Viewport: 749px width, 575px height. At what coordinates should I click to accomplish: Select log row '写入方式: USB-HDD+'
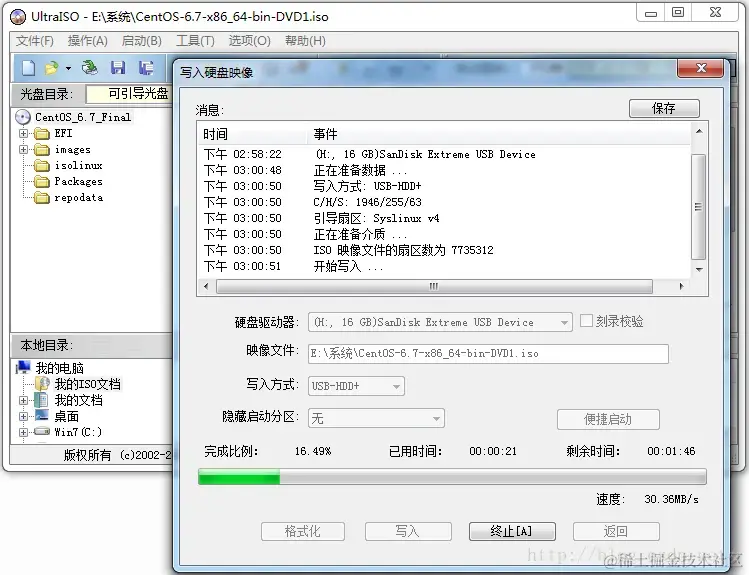(444, 186)
